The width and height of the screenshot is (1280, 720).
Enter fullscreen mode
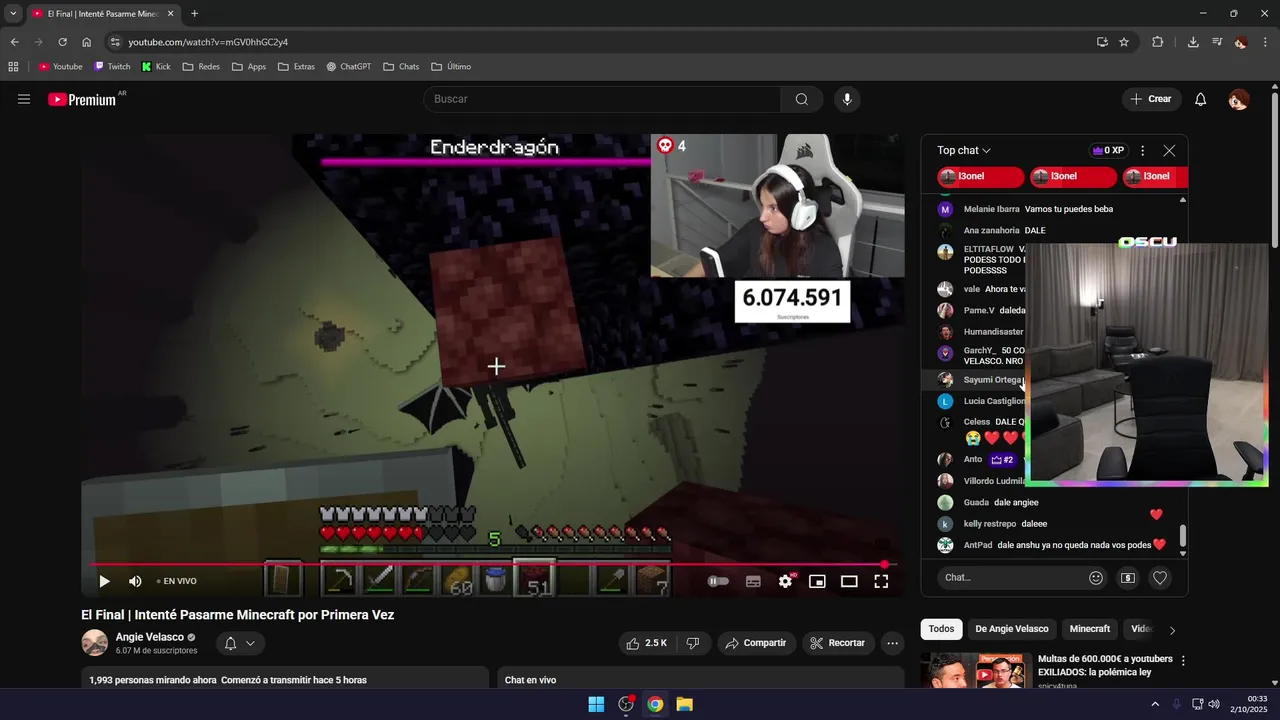(x=881, y=581)
